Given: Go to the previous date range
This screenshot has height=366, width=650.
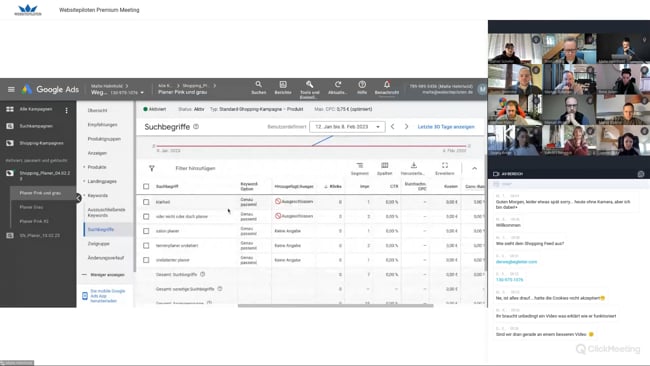Looking at the screenshot, I should click(393, 126).
